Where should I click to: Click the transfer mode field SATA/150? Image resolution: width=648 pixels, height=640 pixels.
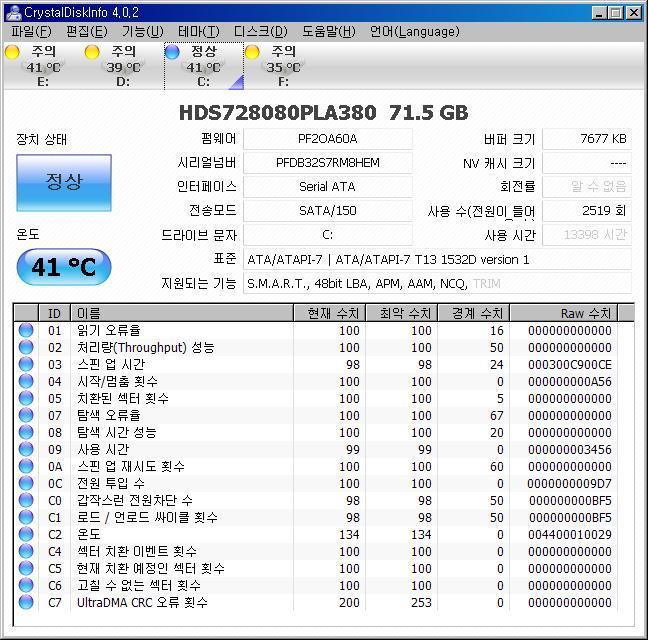point(328,211)
